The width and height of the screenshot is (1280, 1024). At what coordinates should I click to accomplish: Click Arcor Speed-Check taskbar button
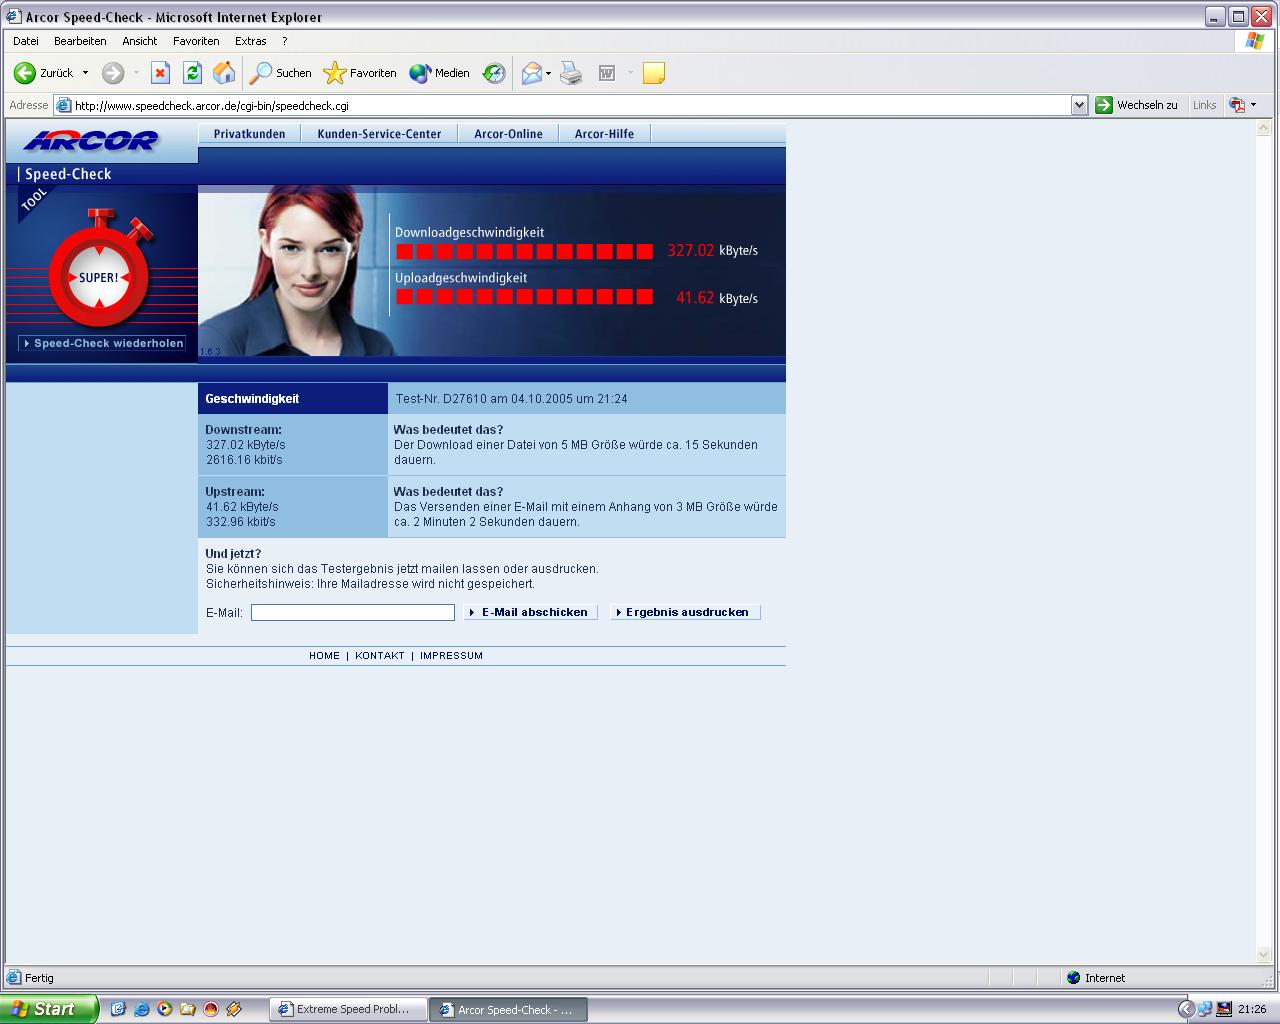coord(508,1010)
